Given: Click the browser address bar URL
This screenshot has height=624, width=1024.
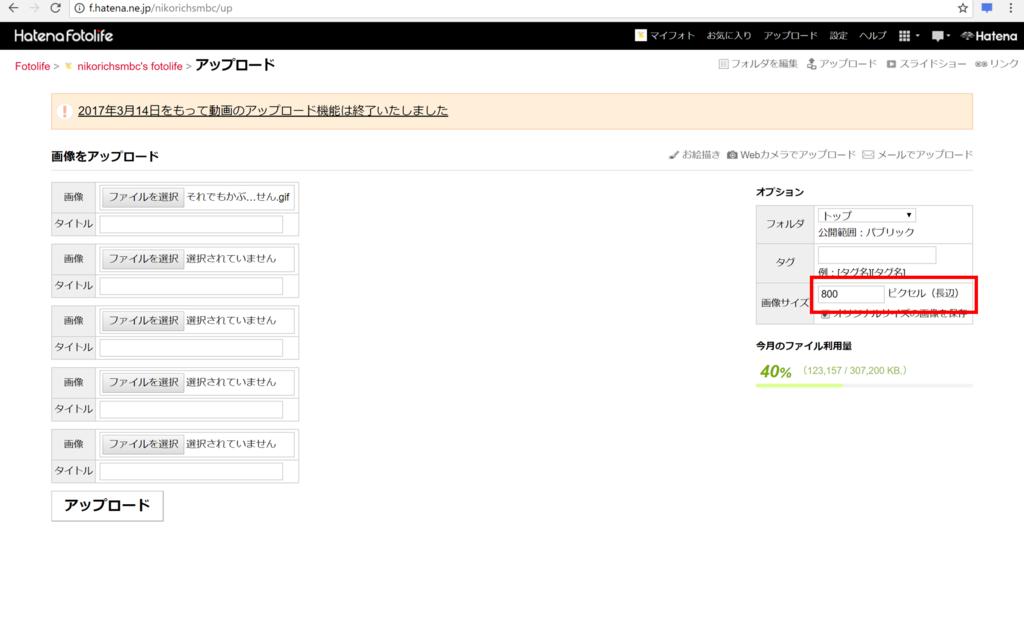Looking at the screenshot, I should [161, 8].
